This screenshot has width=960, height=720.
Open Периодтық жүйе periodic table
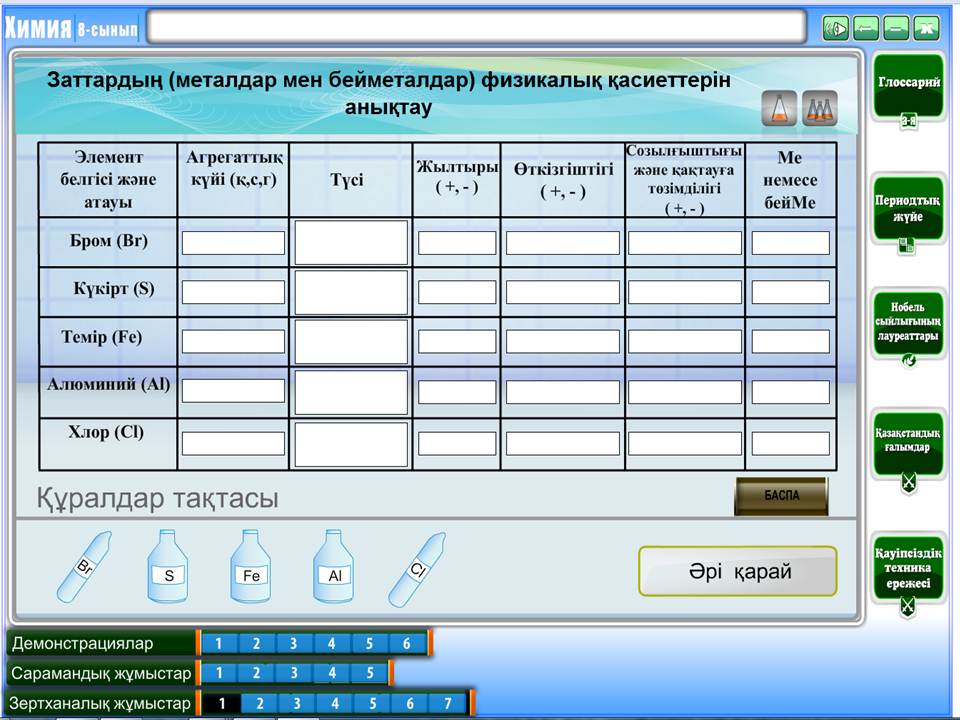[x=908, y=209]
